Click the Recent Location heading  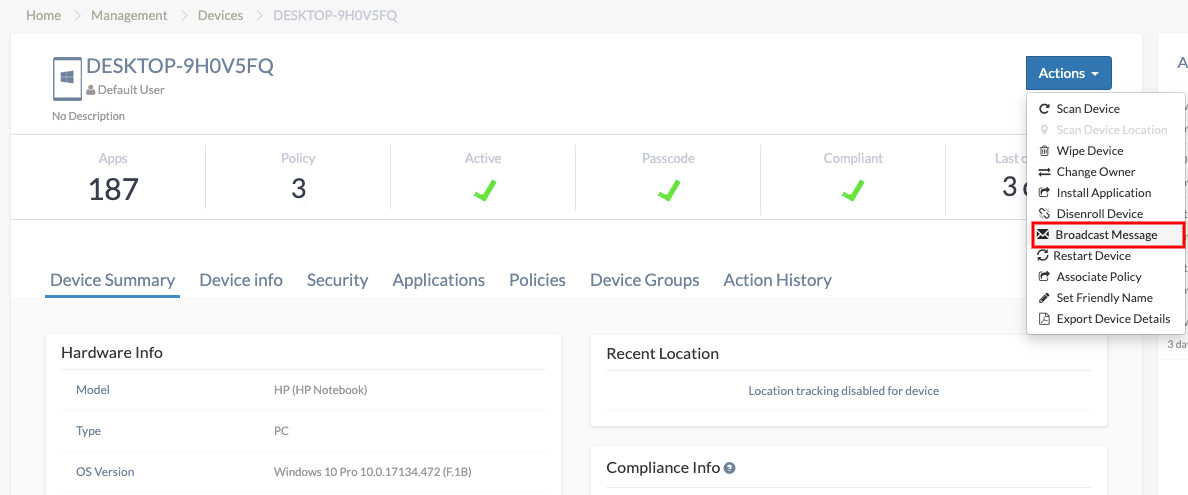click(663, 354)
